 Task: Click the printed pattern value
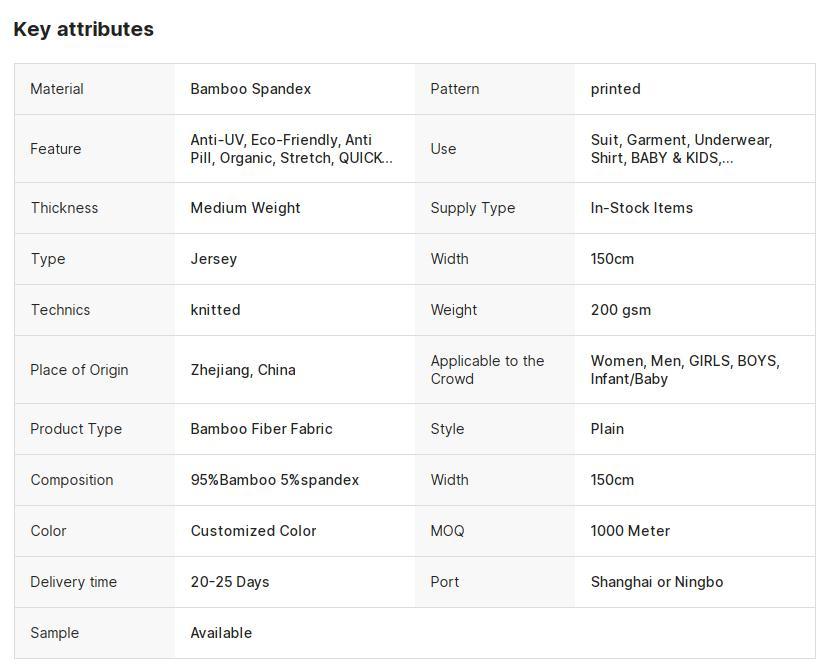point(615,89)
